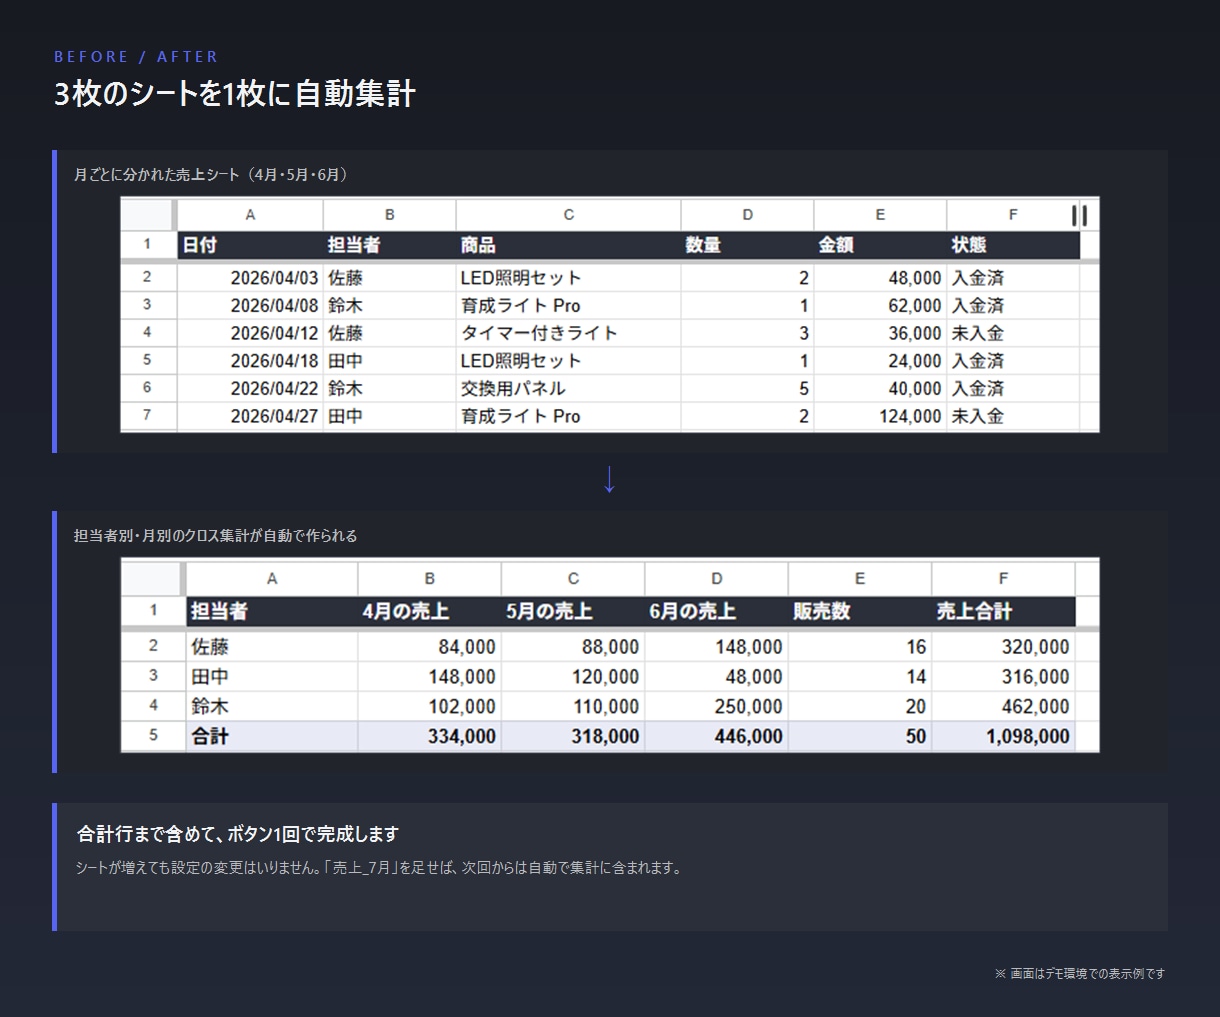Select the amount cell 62,000
This screenshot has height=1017, width=1220.
point(880,306)
